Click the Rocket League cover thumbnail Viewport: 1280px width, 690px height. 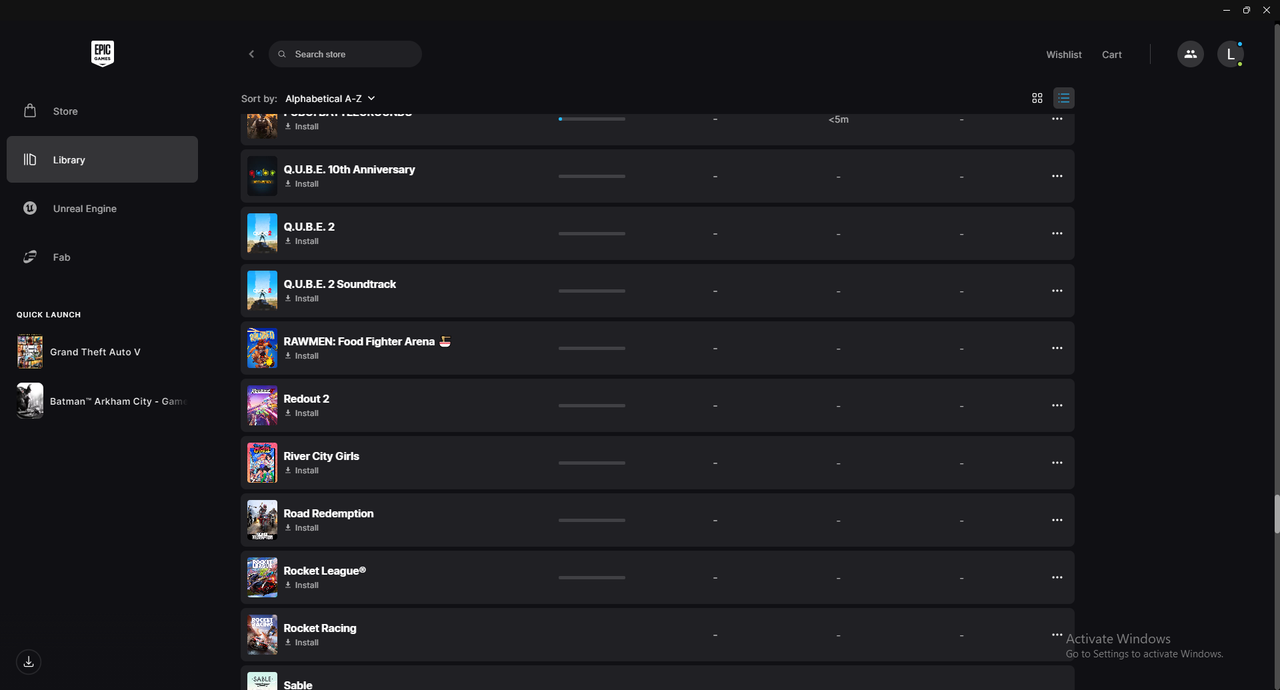click(262, 577)
